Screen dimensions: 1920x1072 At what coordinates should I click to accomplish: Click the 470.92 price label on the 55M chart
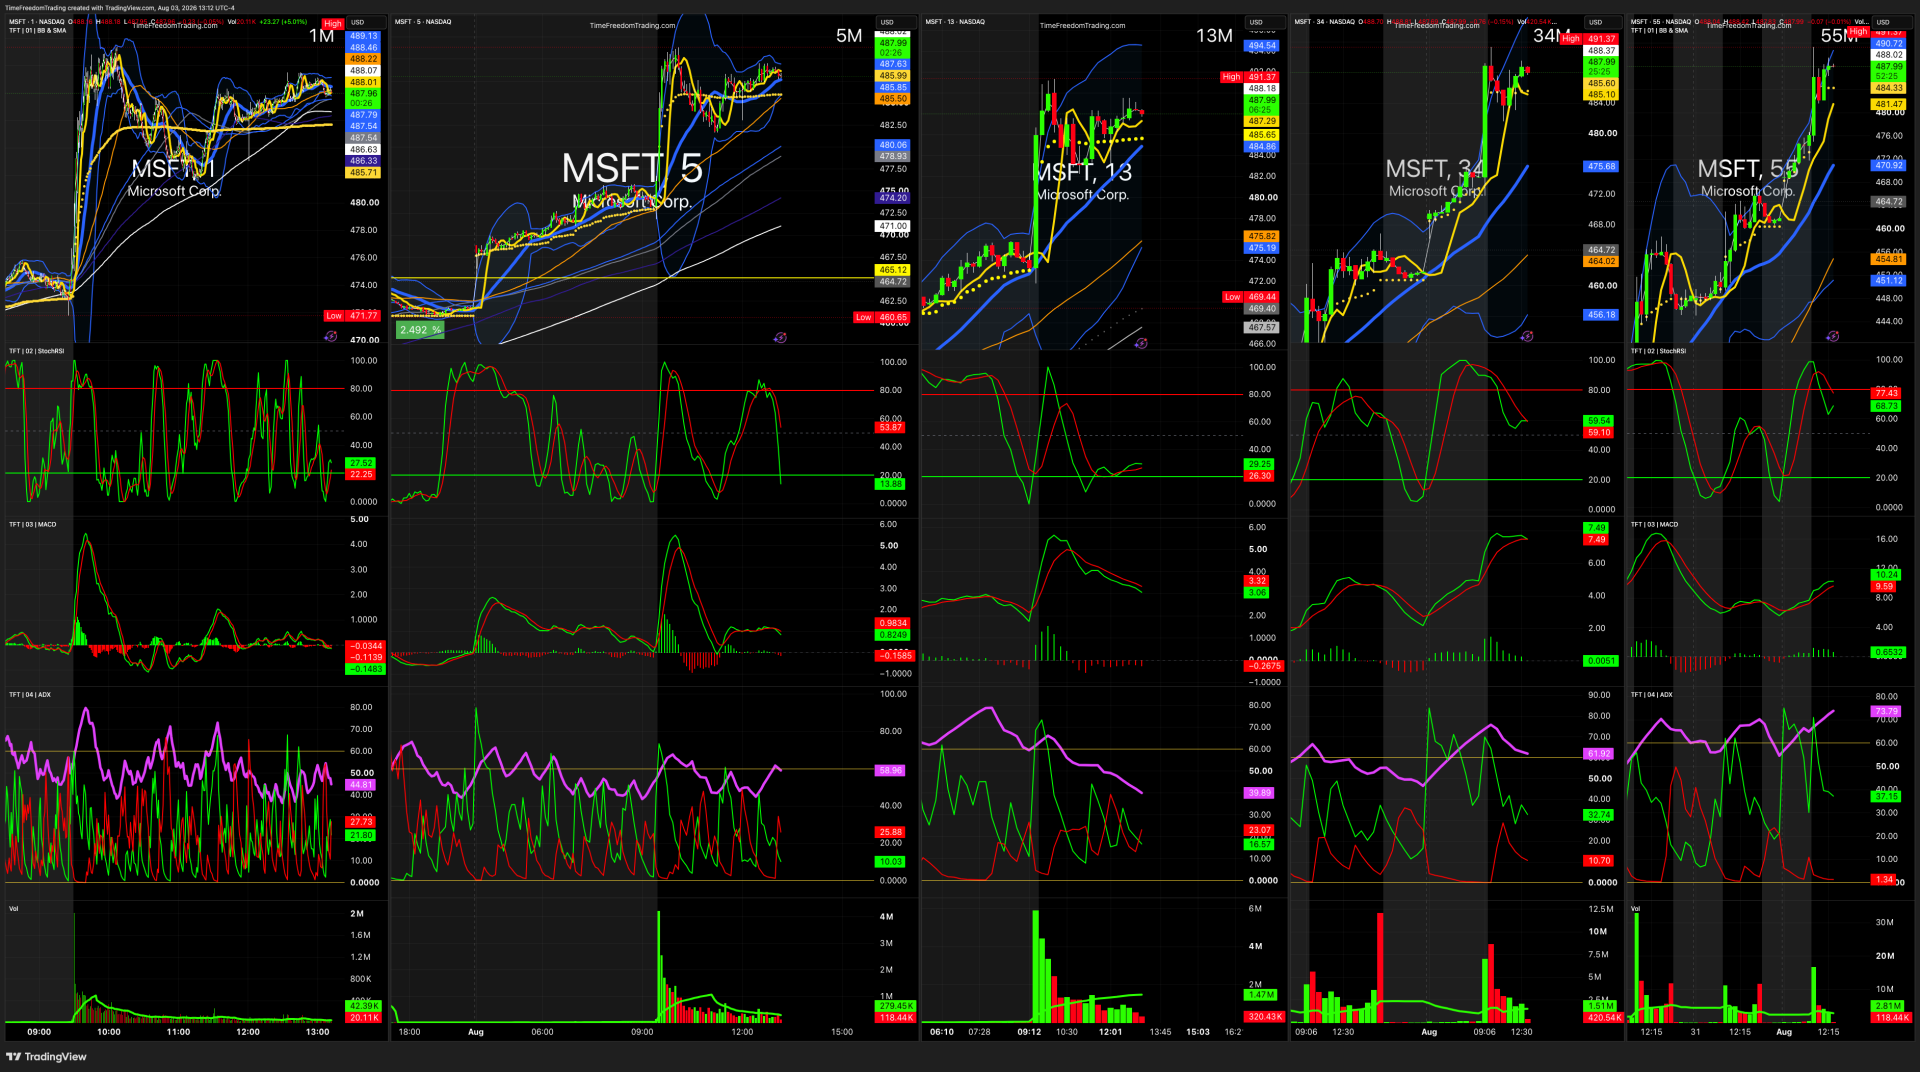pos(1889,166)
